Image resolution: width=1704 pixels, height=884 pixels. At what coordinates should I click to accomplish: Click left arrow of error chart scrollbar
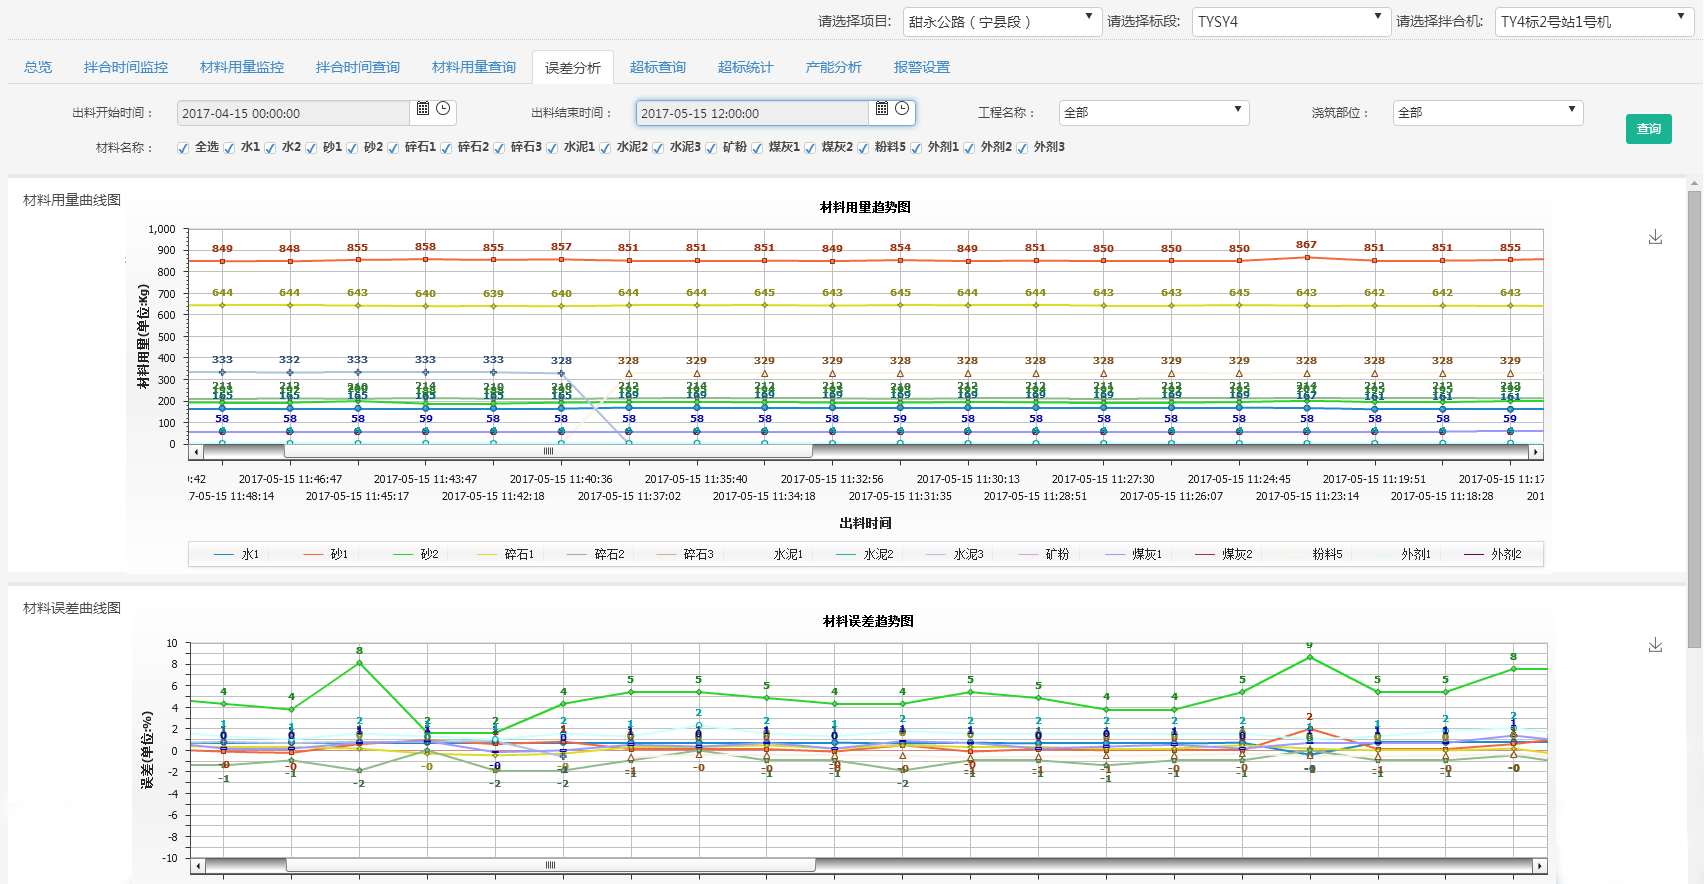coord(198,866)
